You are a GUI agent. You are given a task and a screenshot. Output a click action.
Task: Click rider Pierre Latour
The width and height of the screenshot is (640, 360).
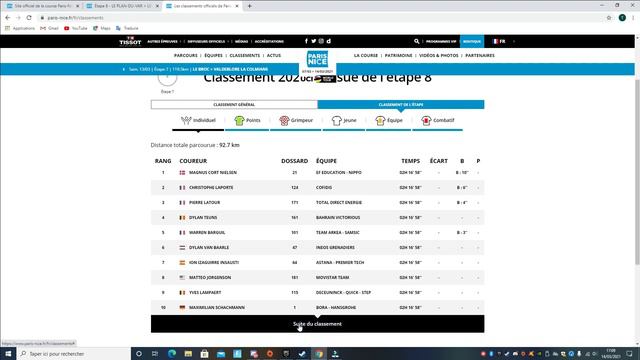[204, 202]
